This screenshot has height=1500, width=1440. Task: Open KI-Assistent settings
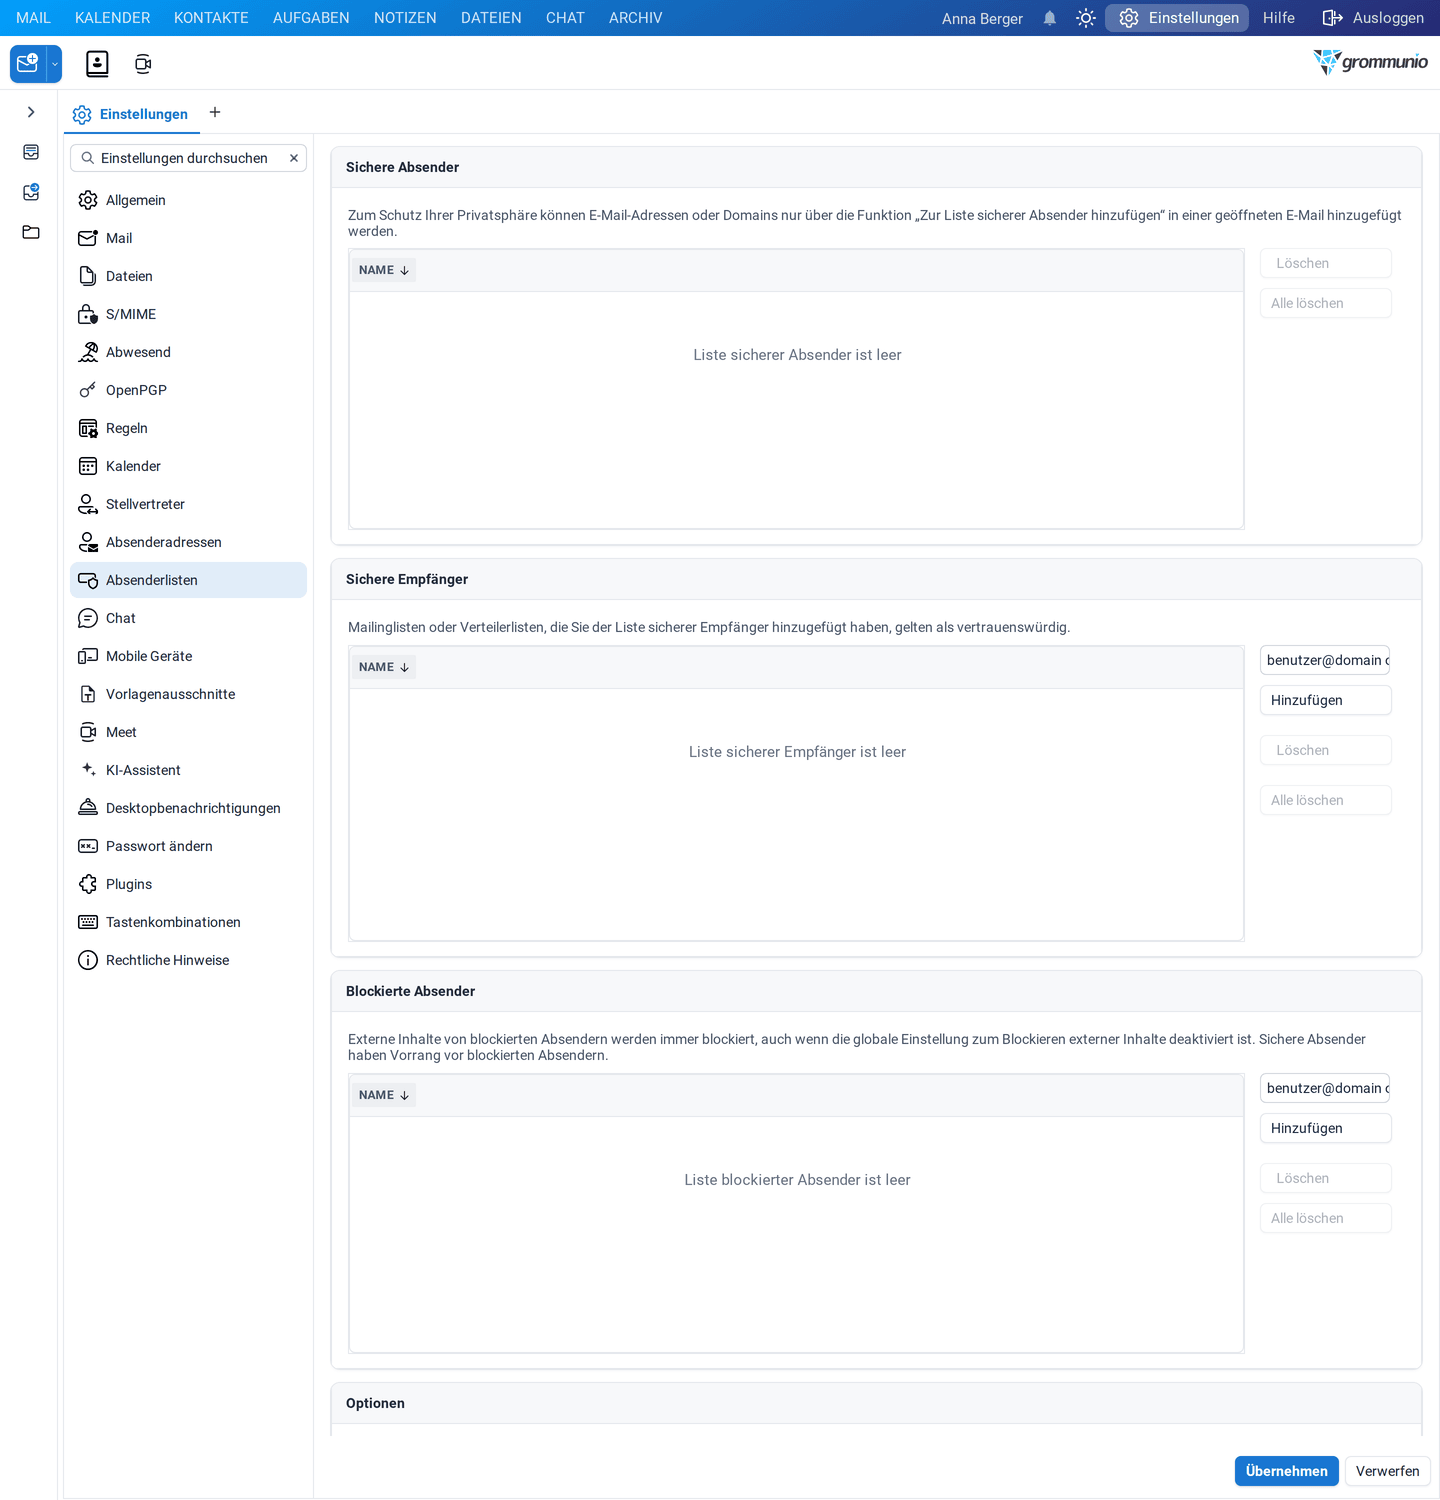(x=188, y=770)
